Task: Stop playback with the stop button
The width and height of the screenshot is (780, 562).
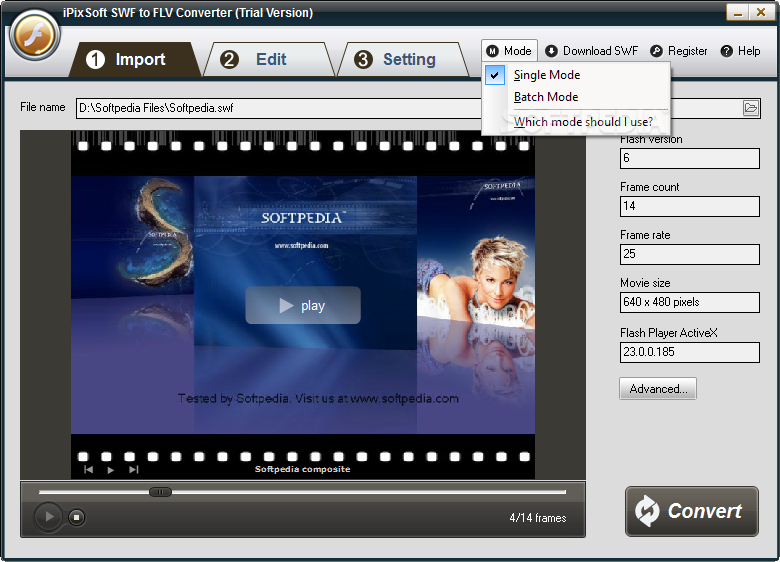Action: [76, 517]
